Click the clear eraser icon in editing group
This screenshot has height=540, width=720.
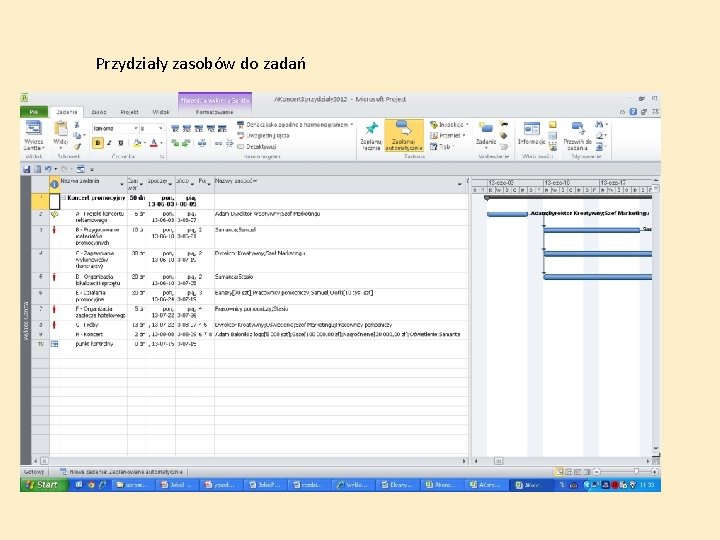click(x=599, y=135)
